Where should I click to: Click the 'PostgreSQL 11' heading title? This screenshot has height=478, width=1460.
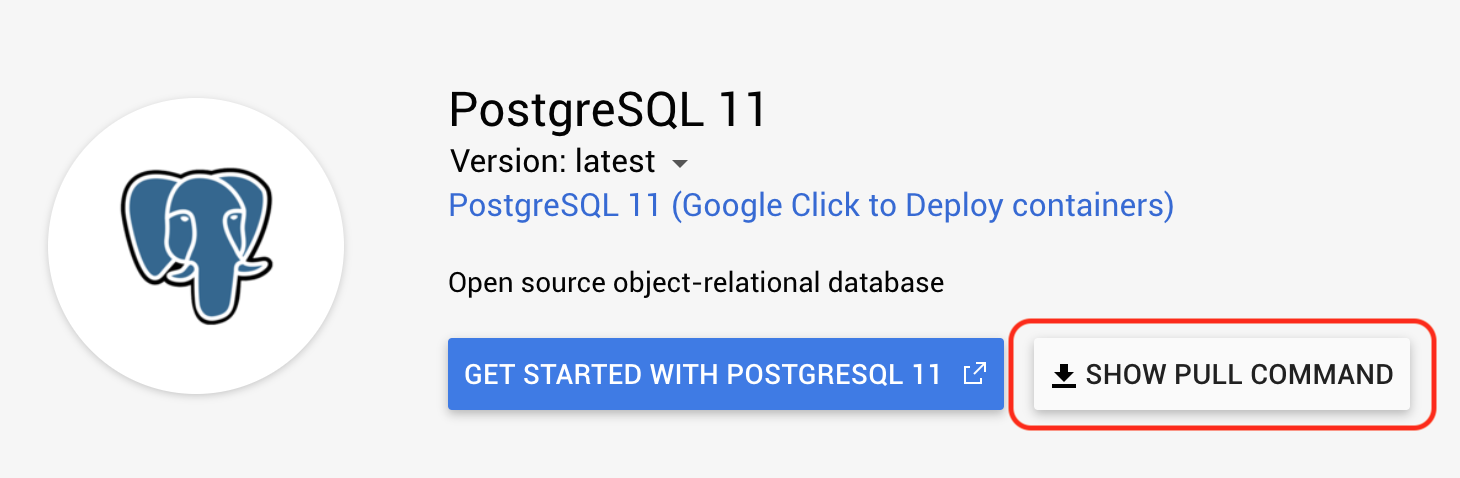(x=608, y=108)
